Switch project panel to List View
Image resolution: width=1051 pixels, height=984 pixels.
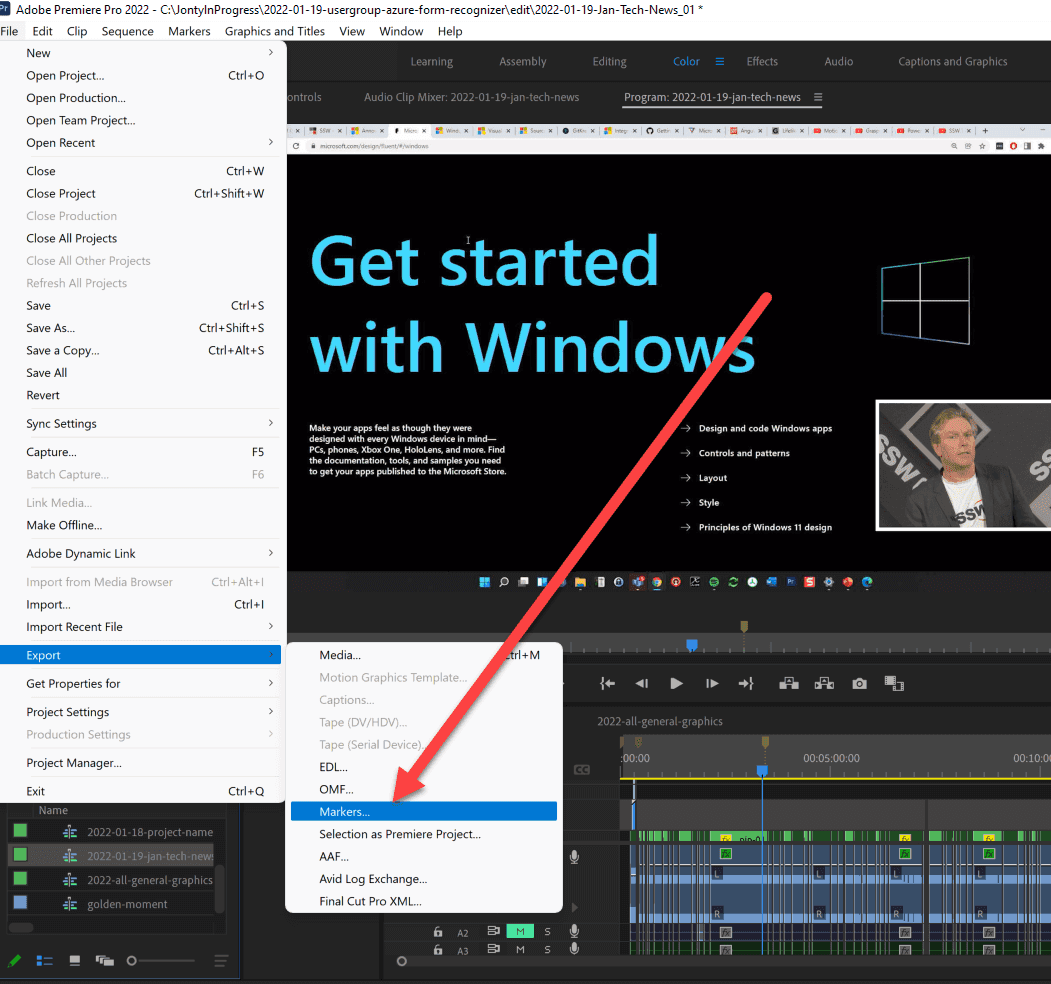tap(45, 961)
